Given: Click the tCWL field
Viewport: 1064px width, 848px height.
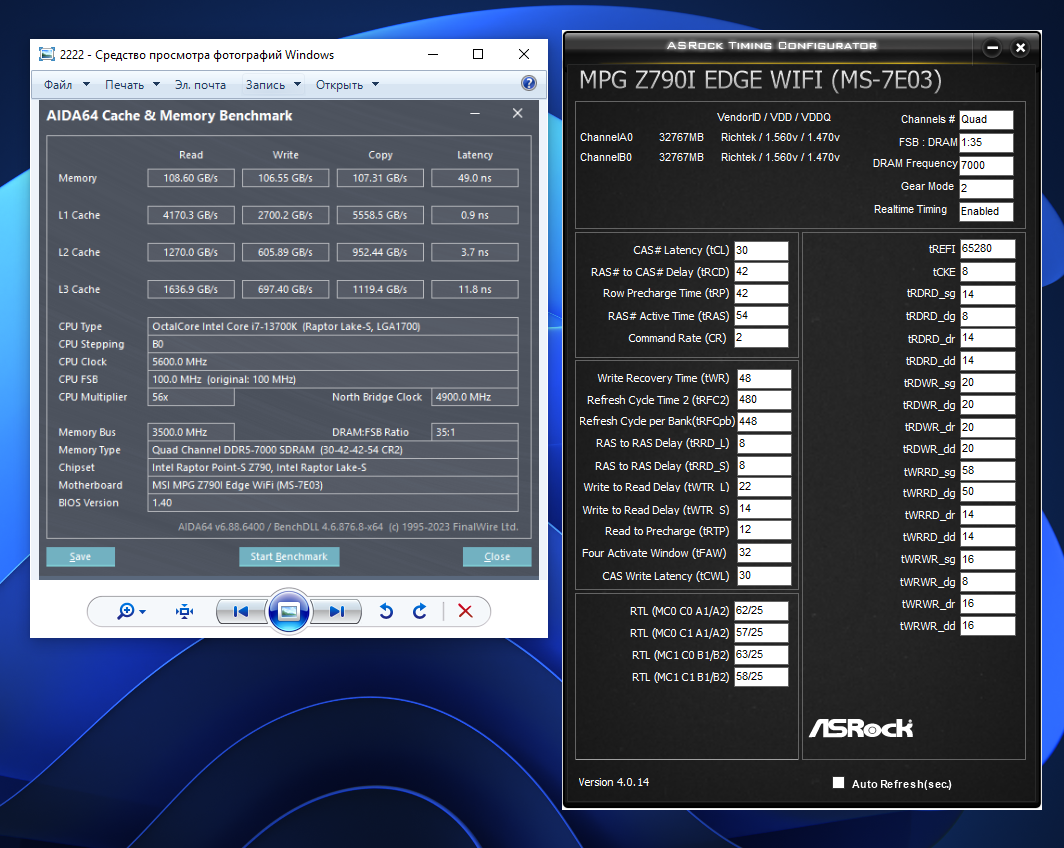Looking at the screenshot, I should click(764, 576).
